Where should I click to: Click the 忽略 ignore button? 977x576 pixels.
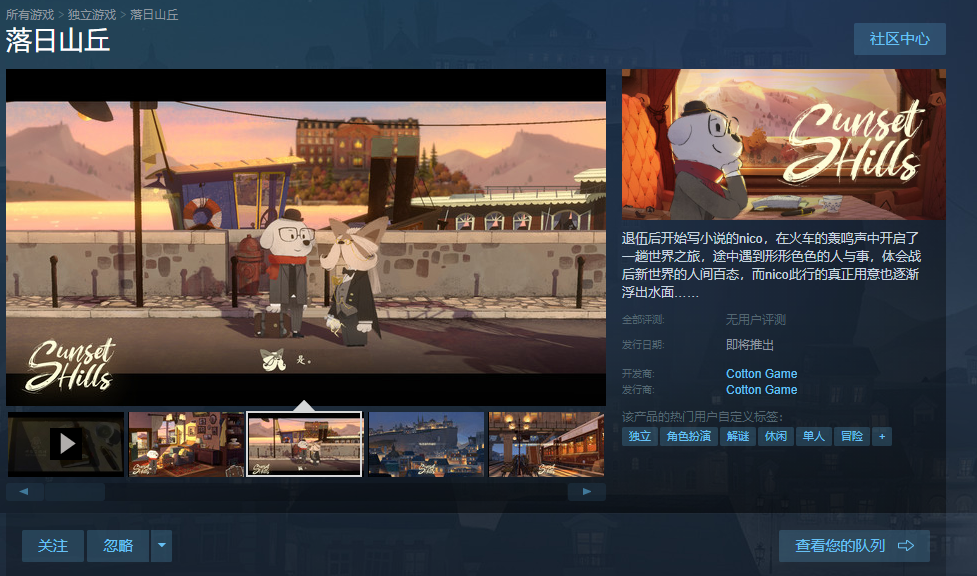click(x=118, y=546)
